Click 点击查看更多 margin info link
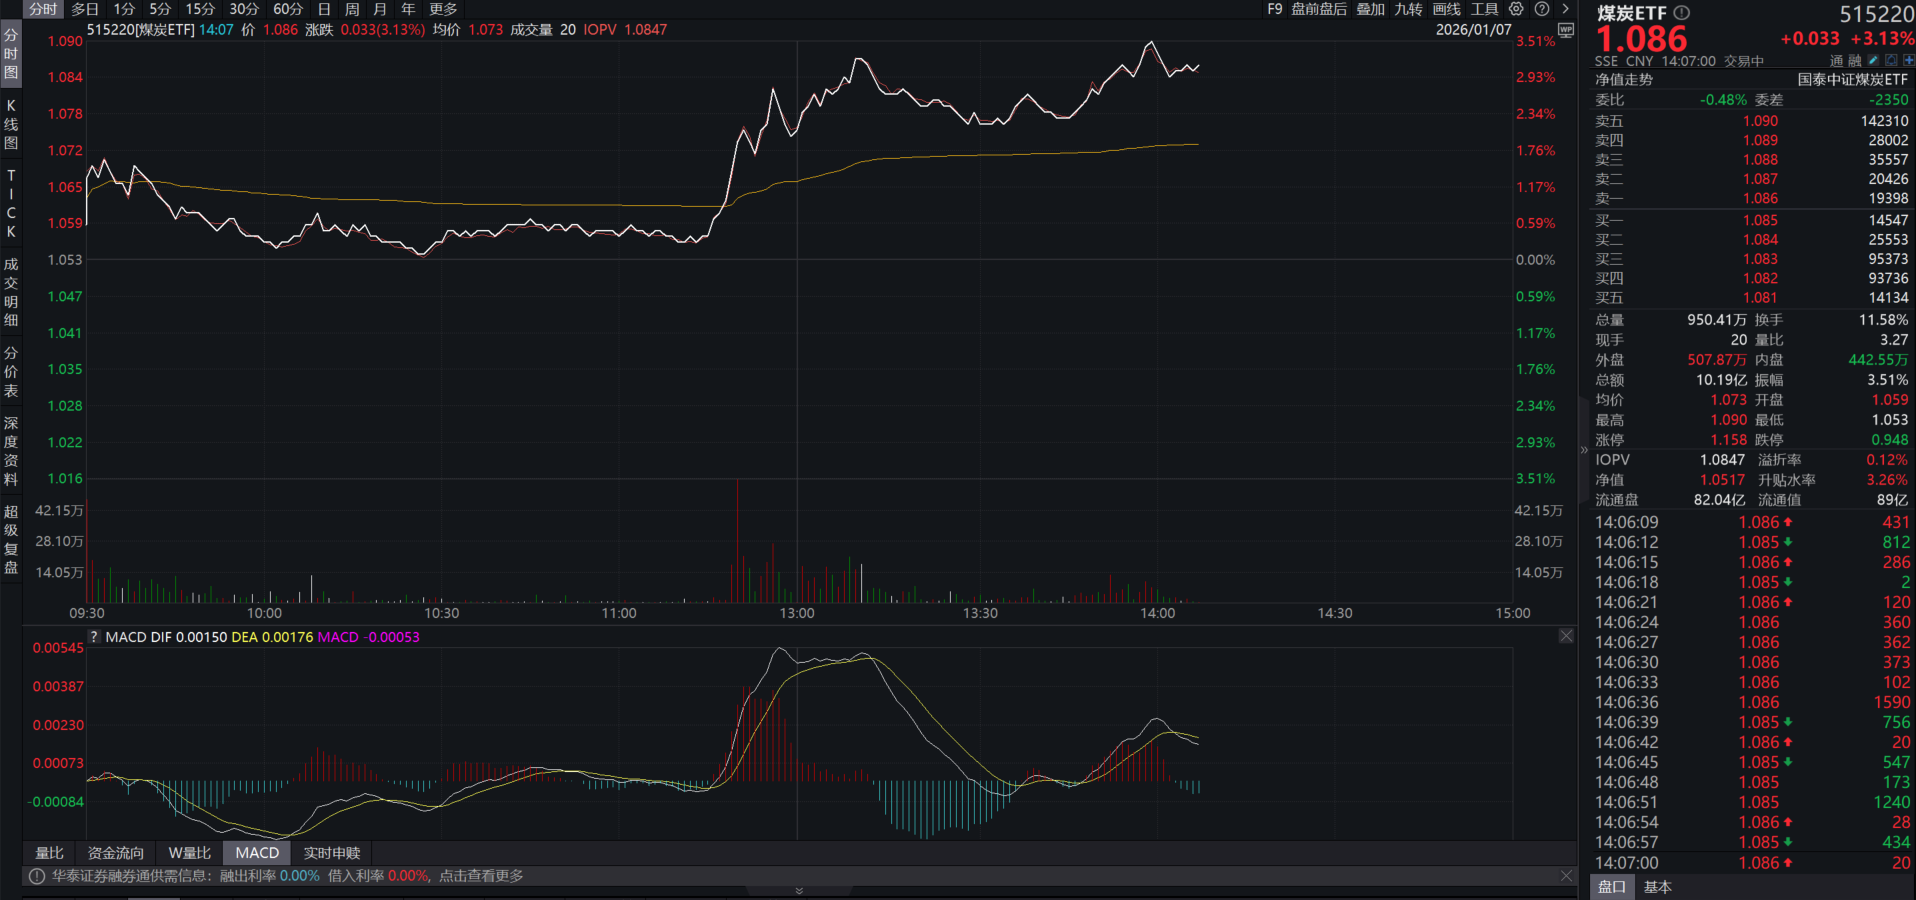Image resolution: width=1916 pixels, height=900 pixels. 481,876
